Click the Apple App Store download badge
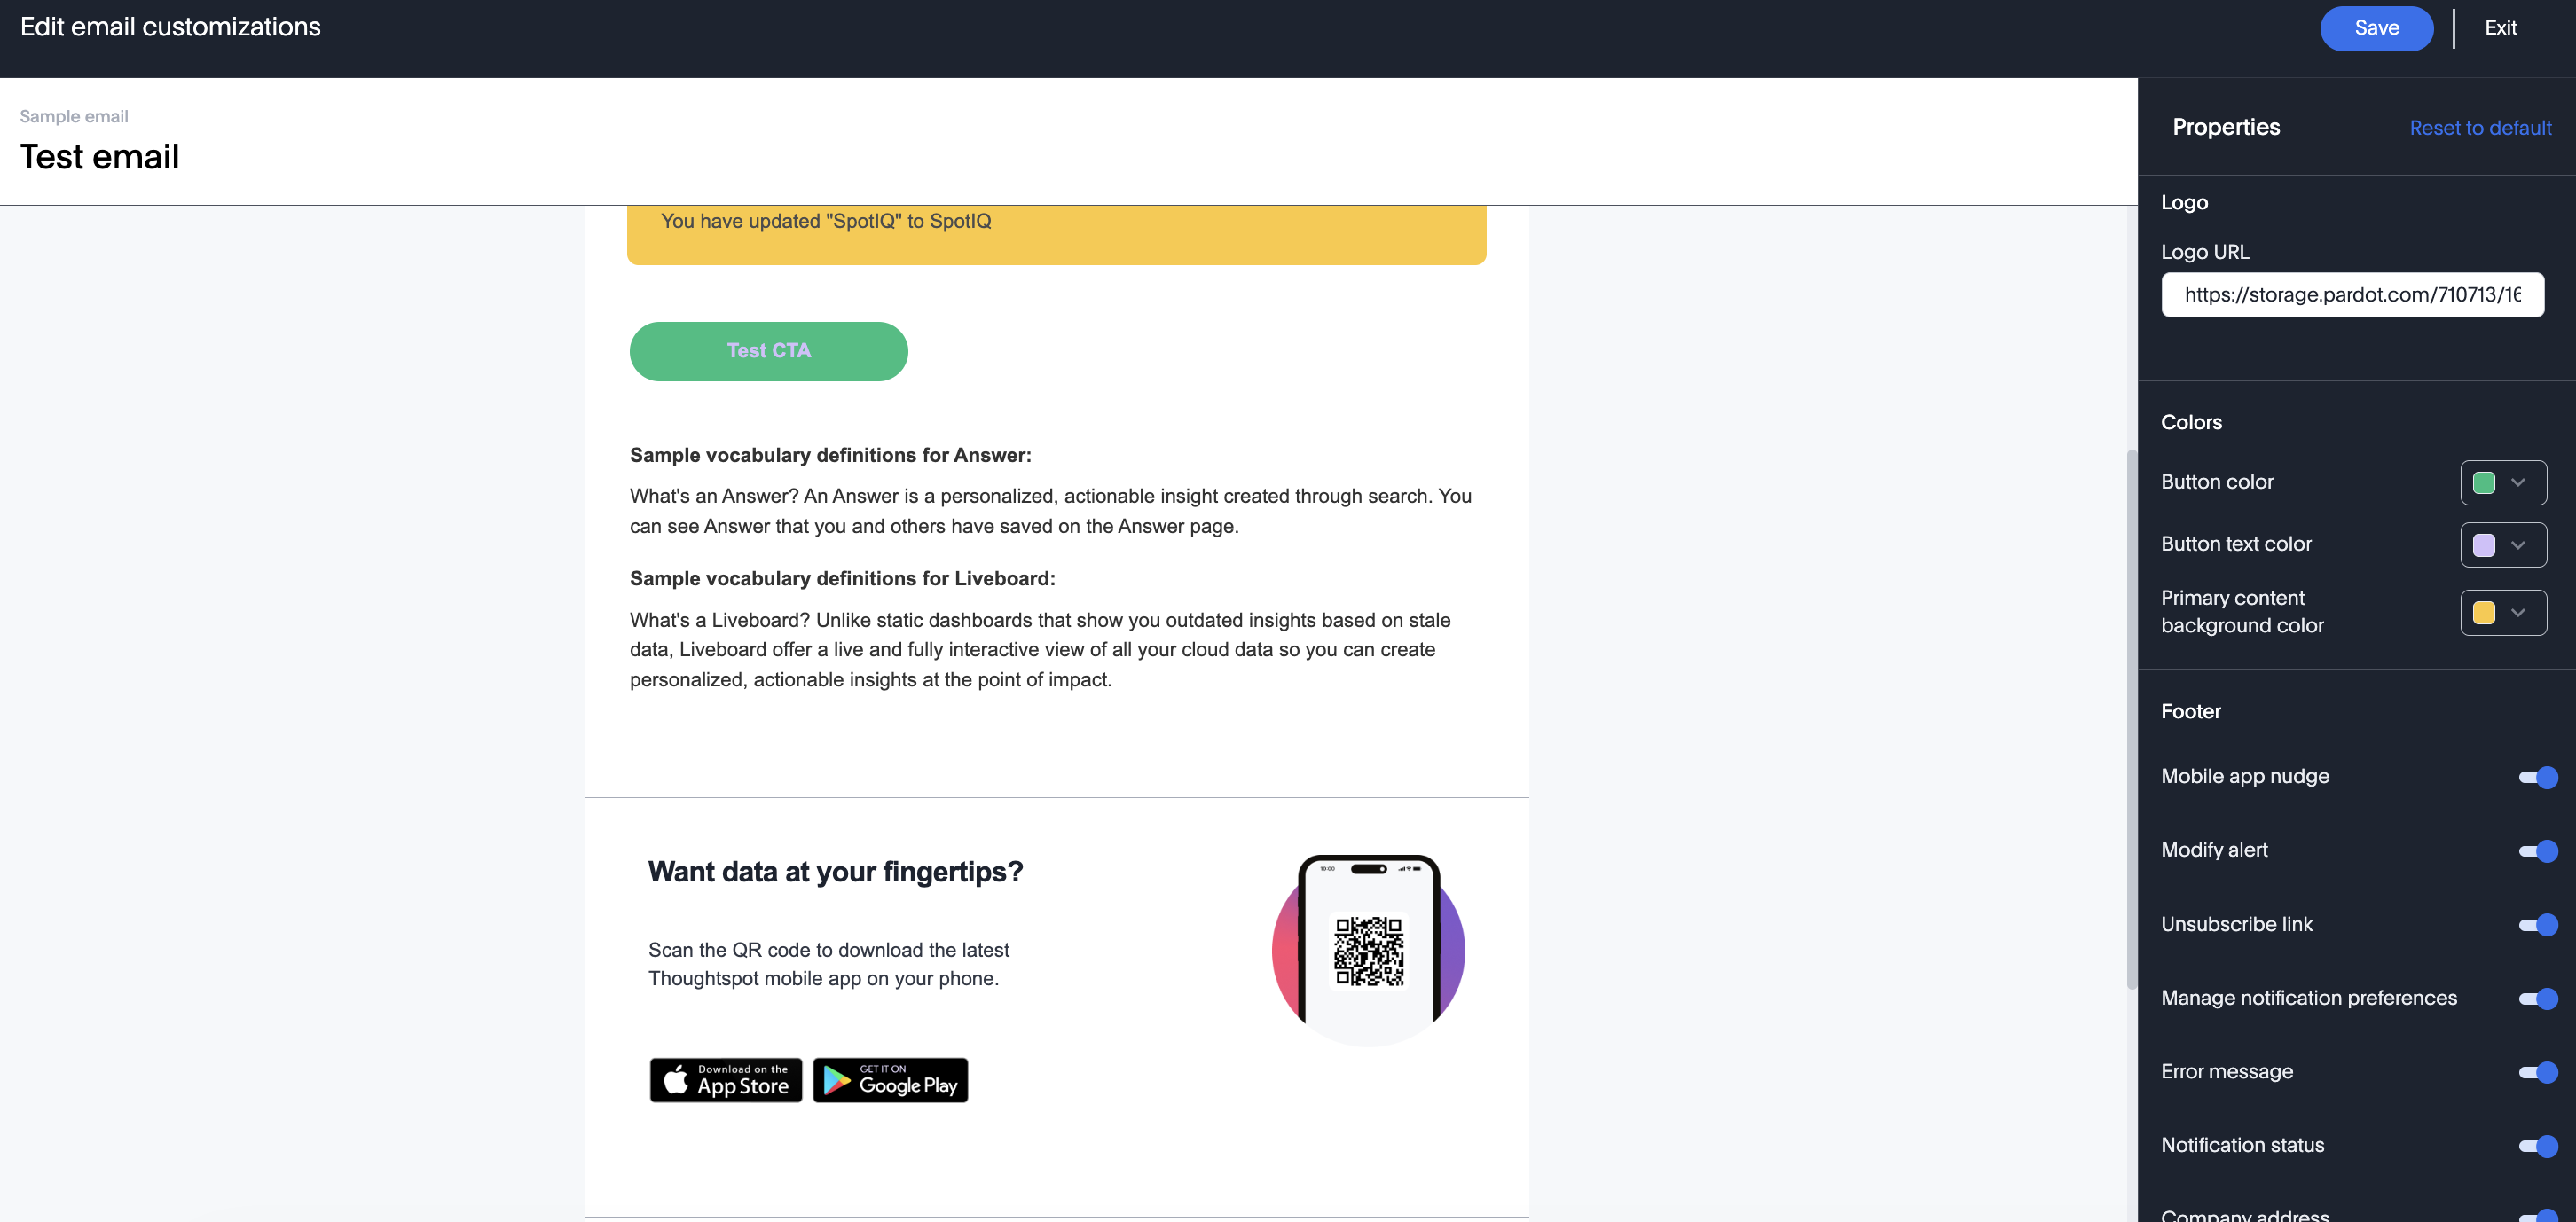Screen dimensions: 2576x1222 click(x=726, y=1080)
